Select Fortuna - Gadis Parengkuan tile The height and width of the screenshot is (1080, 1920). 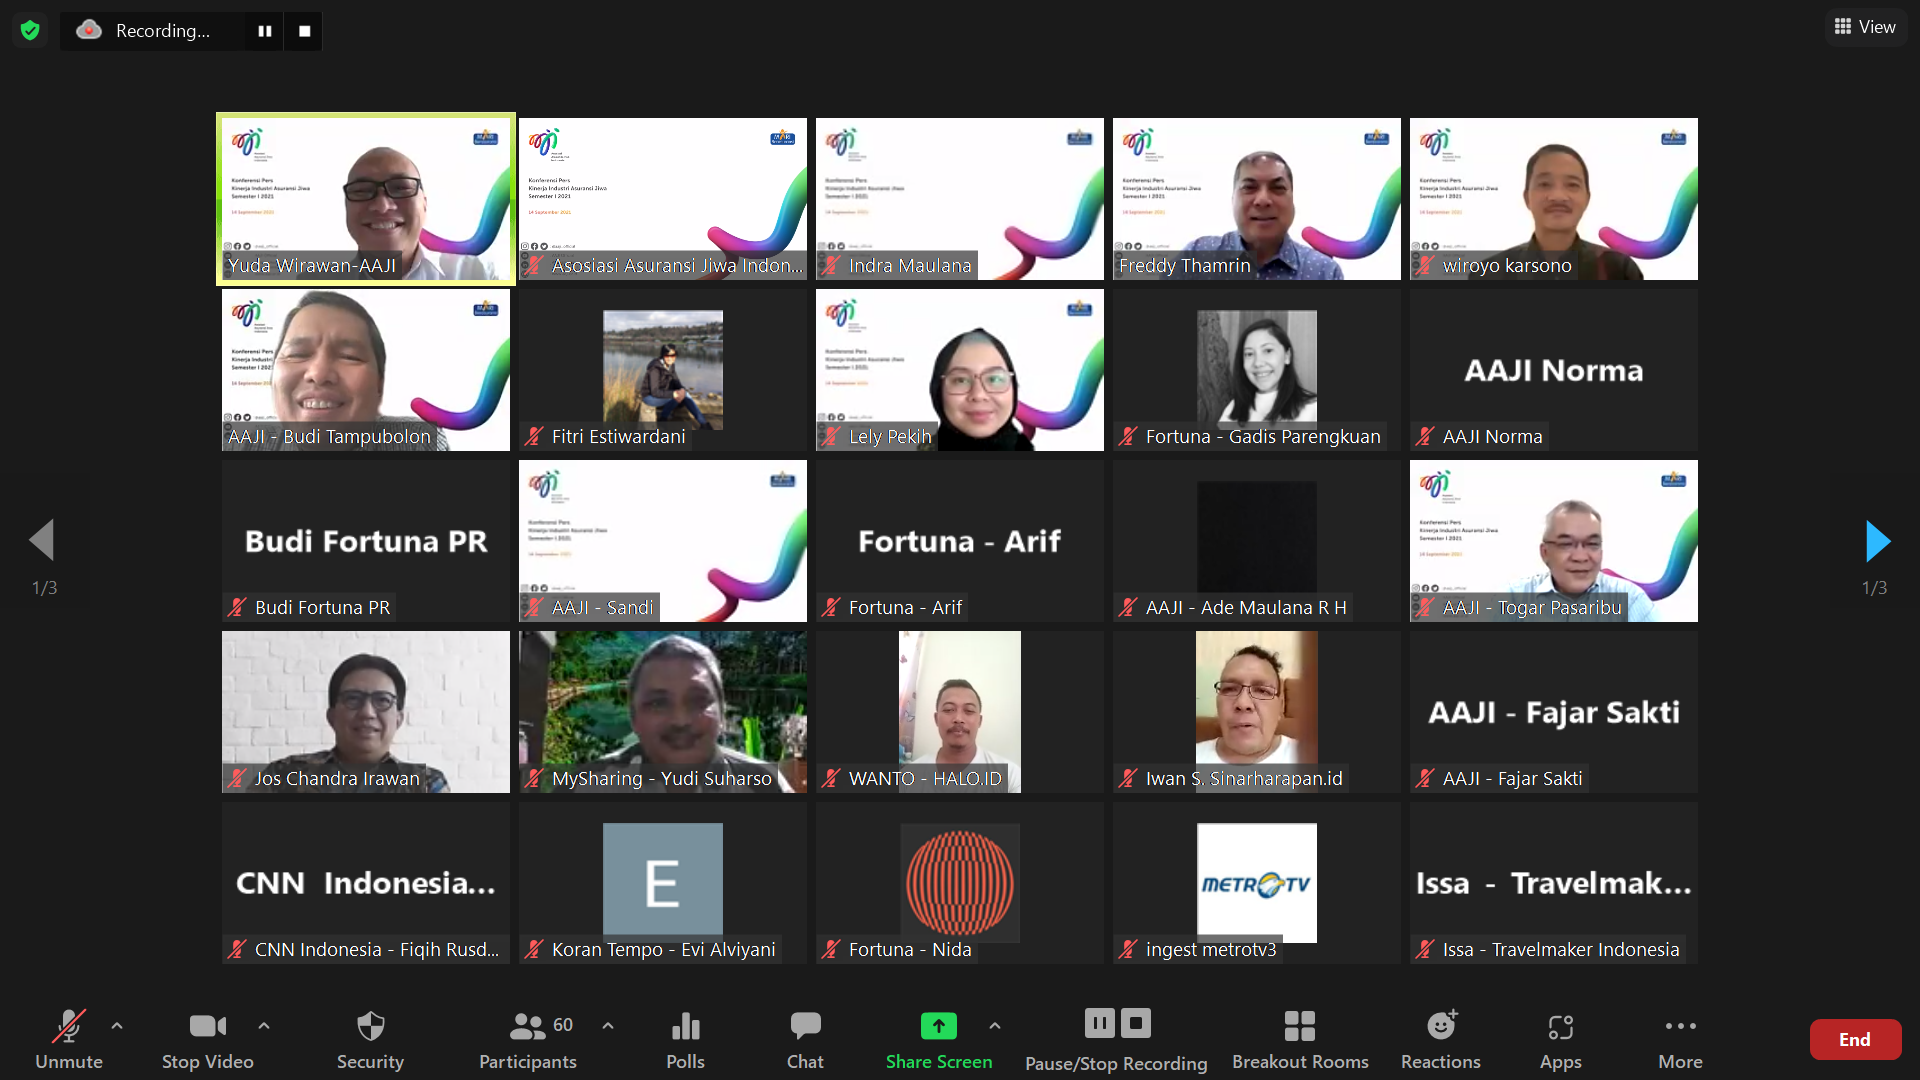point(1257,370)
